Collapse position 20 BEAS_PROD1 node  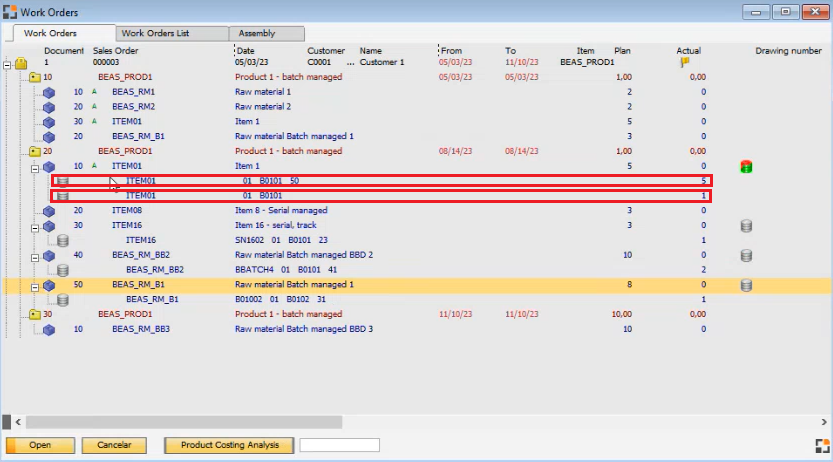pyautogui.click(x=21, y=152)
